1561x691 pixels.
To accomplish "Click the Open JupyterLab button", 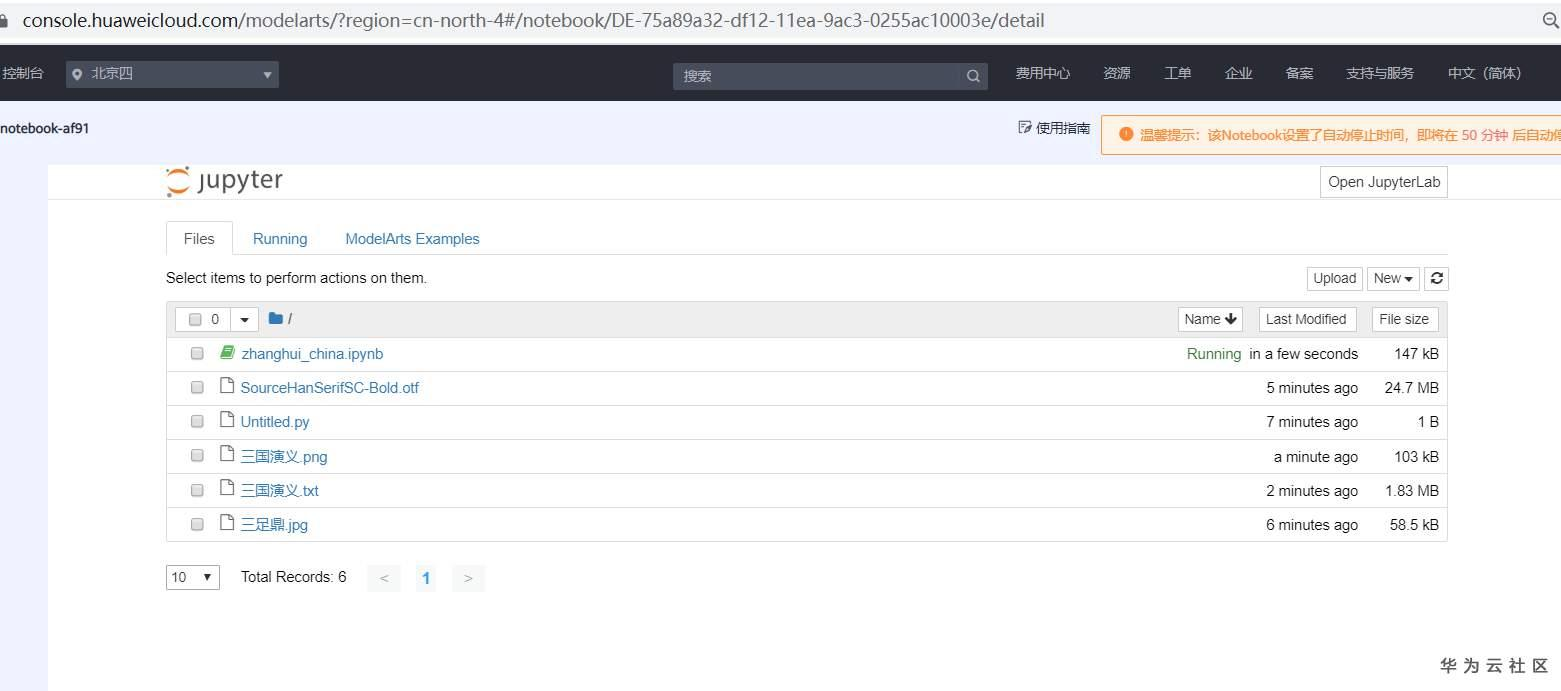I will pyautogui.click(x=1383, y=182).
